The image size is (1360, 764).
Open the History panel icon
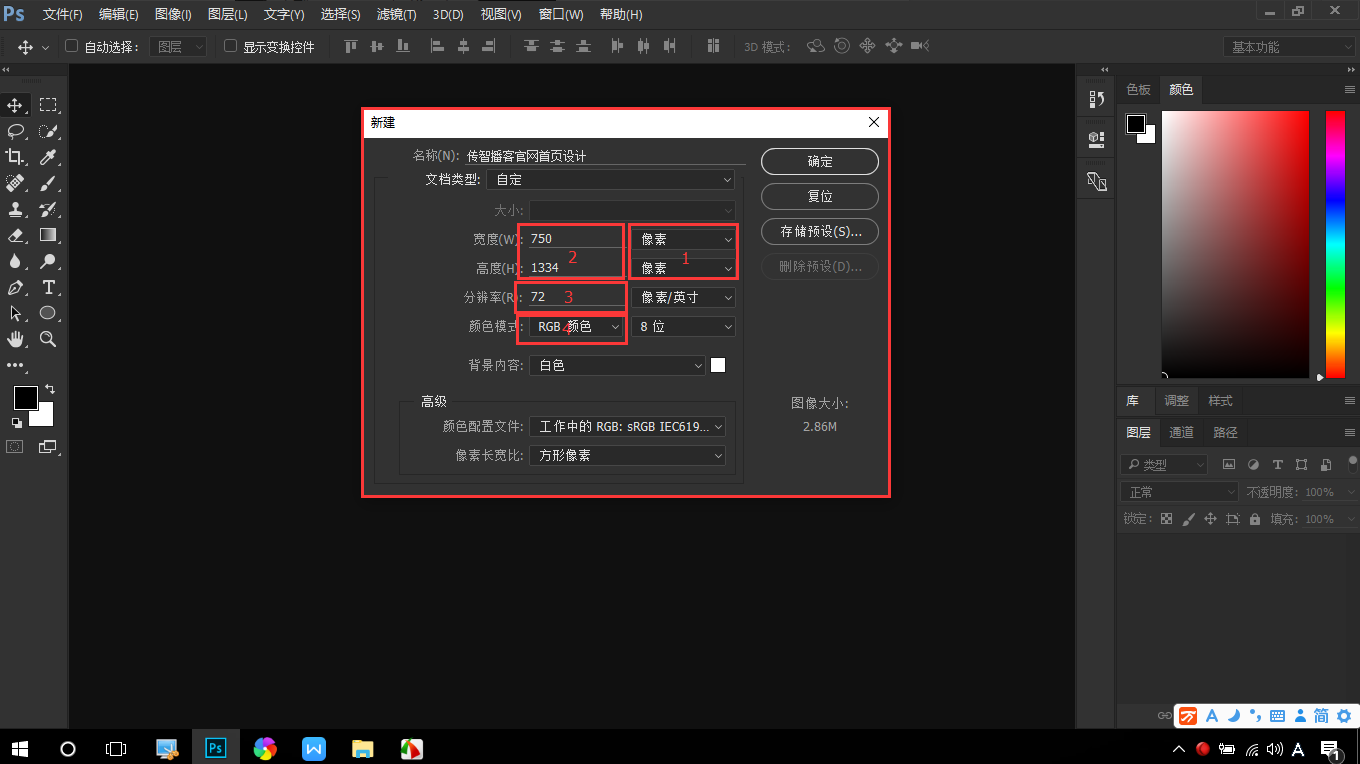[1096, 99]
